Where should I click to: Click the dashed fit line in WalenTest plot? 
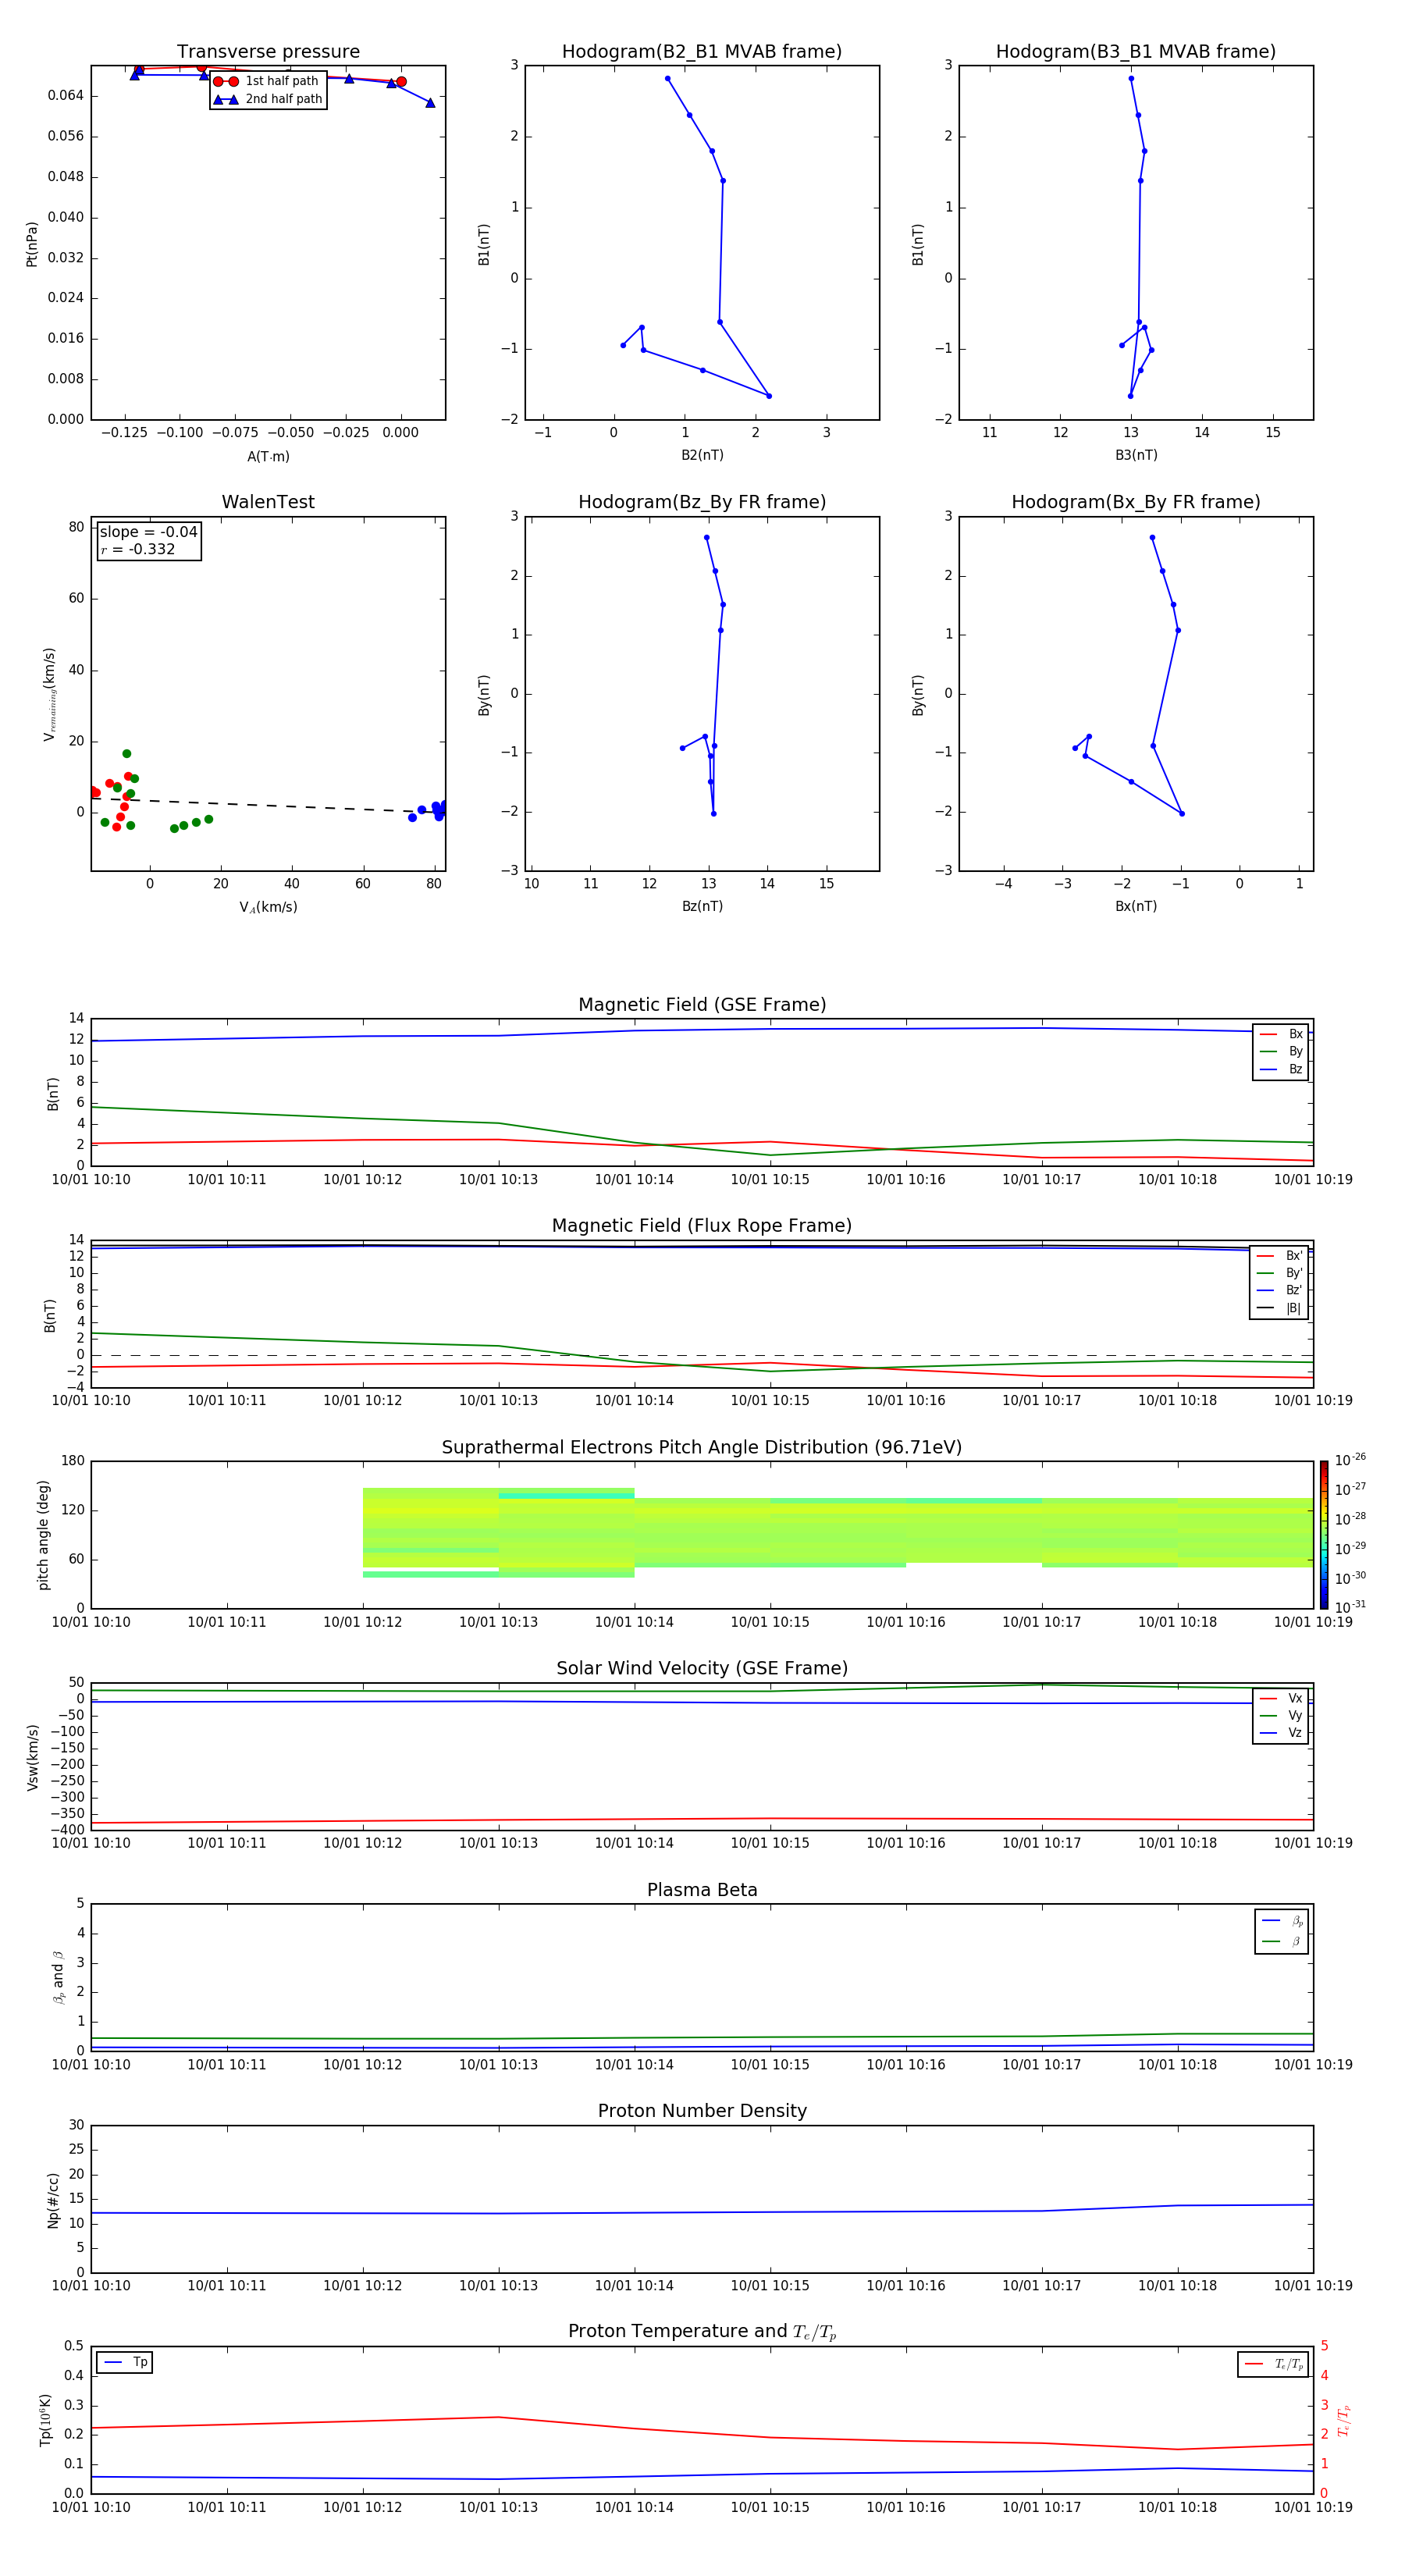click(268, 805)
